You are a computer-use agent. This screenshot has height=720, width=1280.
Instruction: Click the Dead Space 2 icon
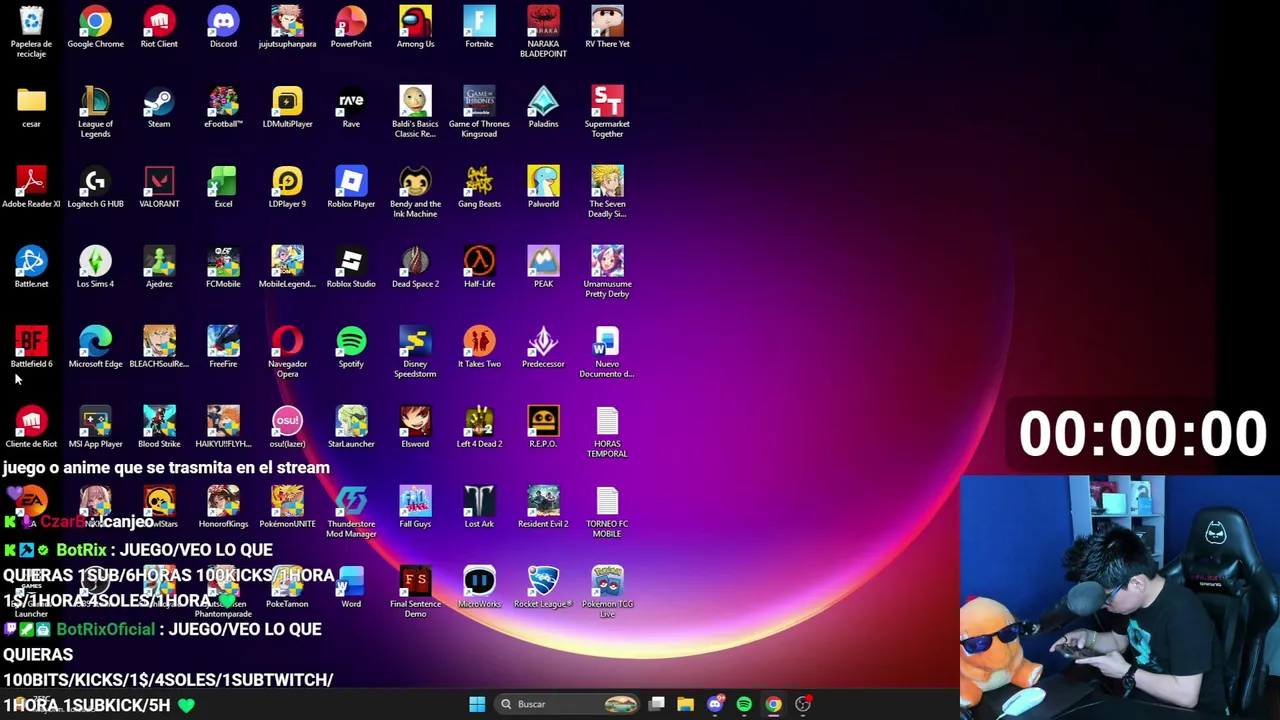415,267
